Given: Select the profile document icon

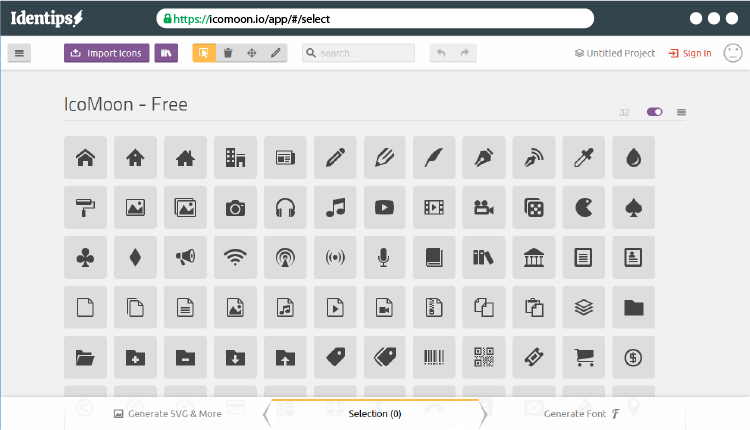Looking at the screenshot, I should click(x=633, y=257).
